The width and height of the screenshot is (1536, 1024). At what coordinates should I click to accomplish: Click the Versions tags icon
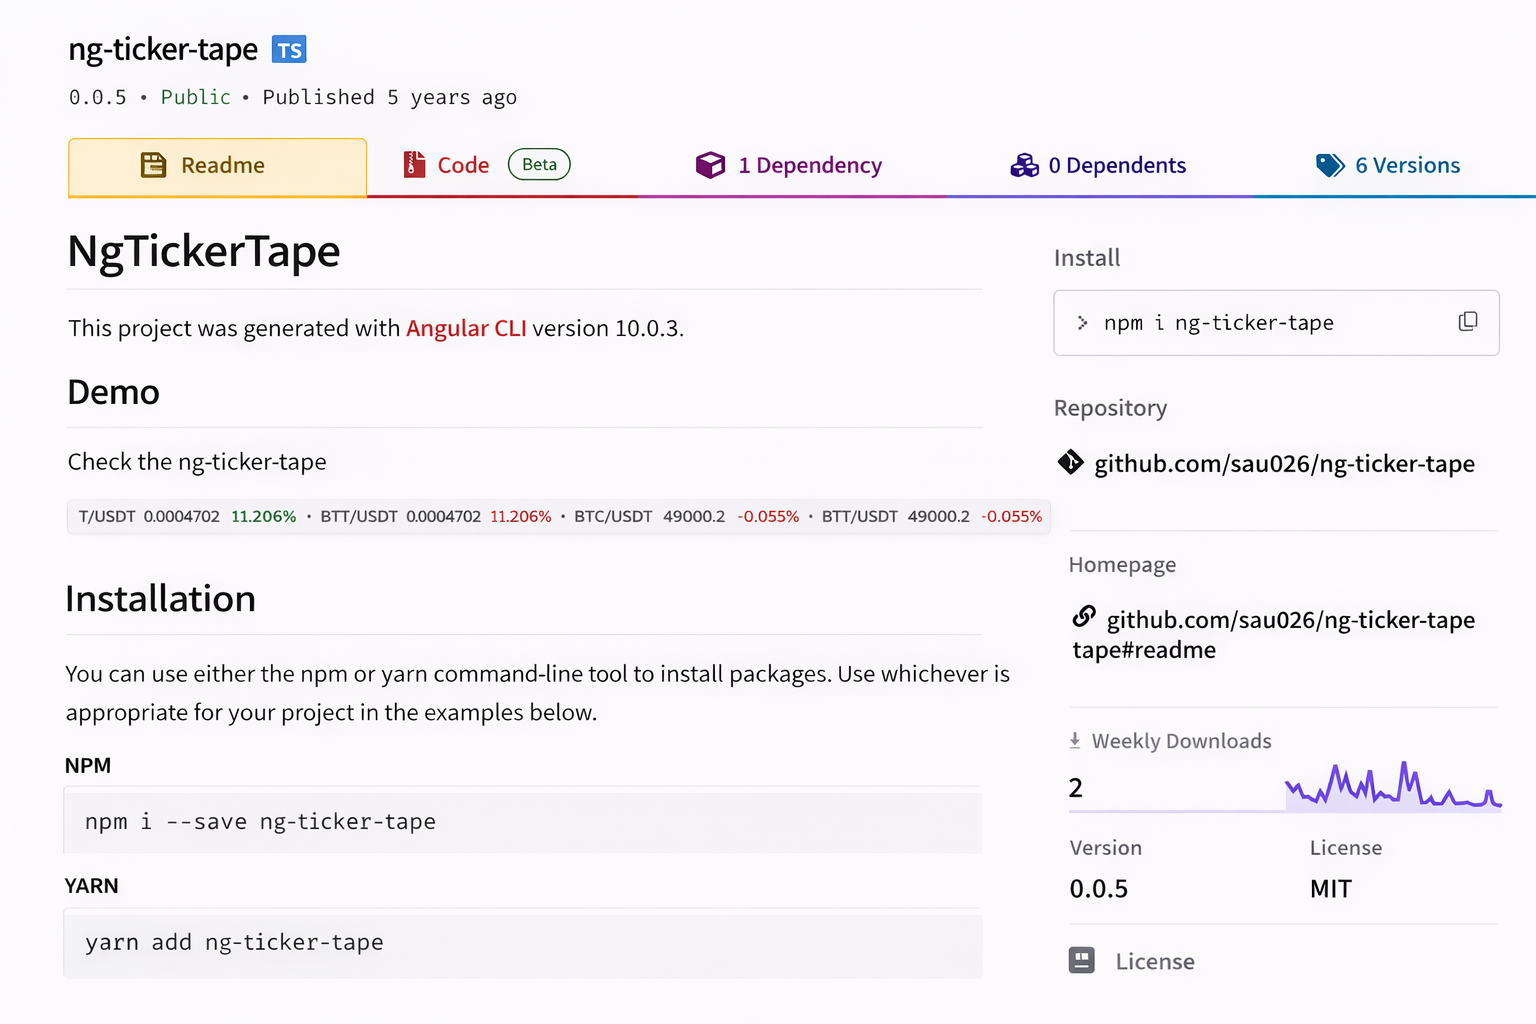[1330, 165]
